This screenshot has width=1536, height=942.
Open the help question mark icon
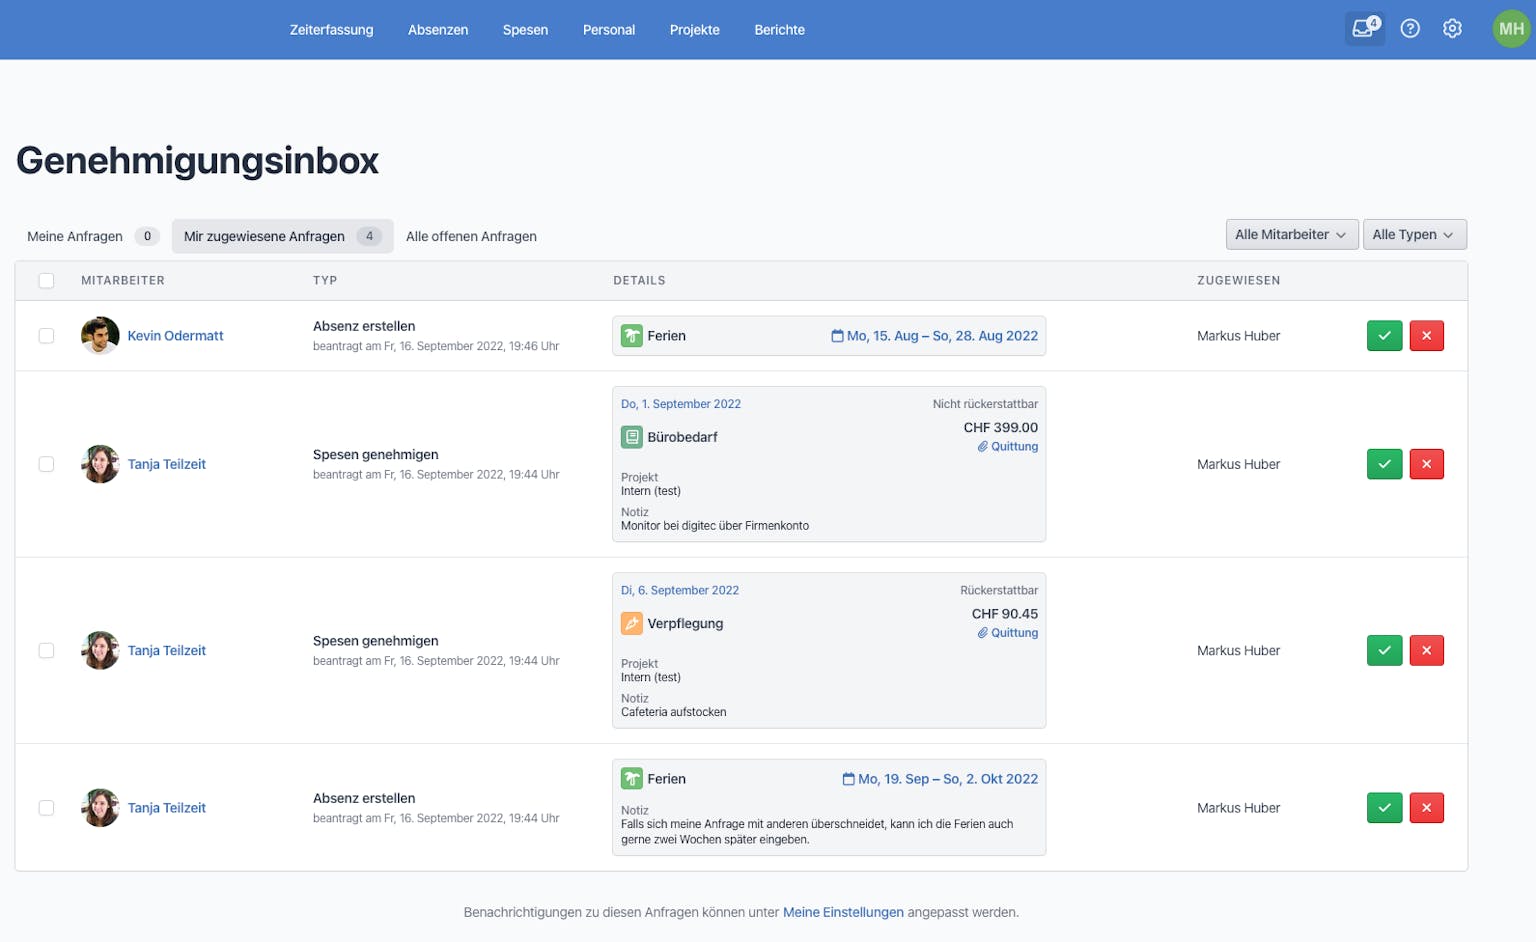[x=1410, y=29]
